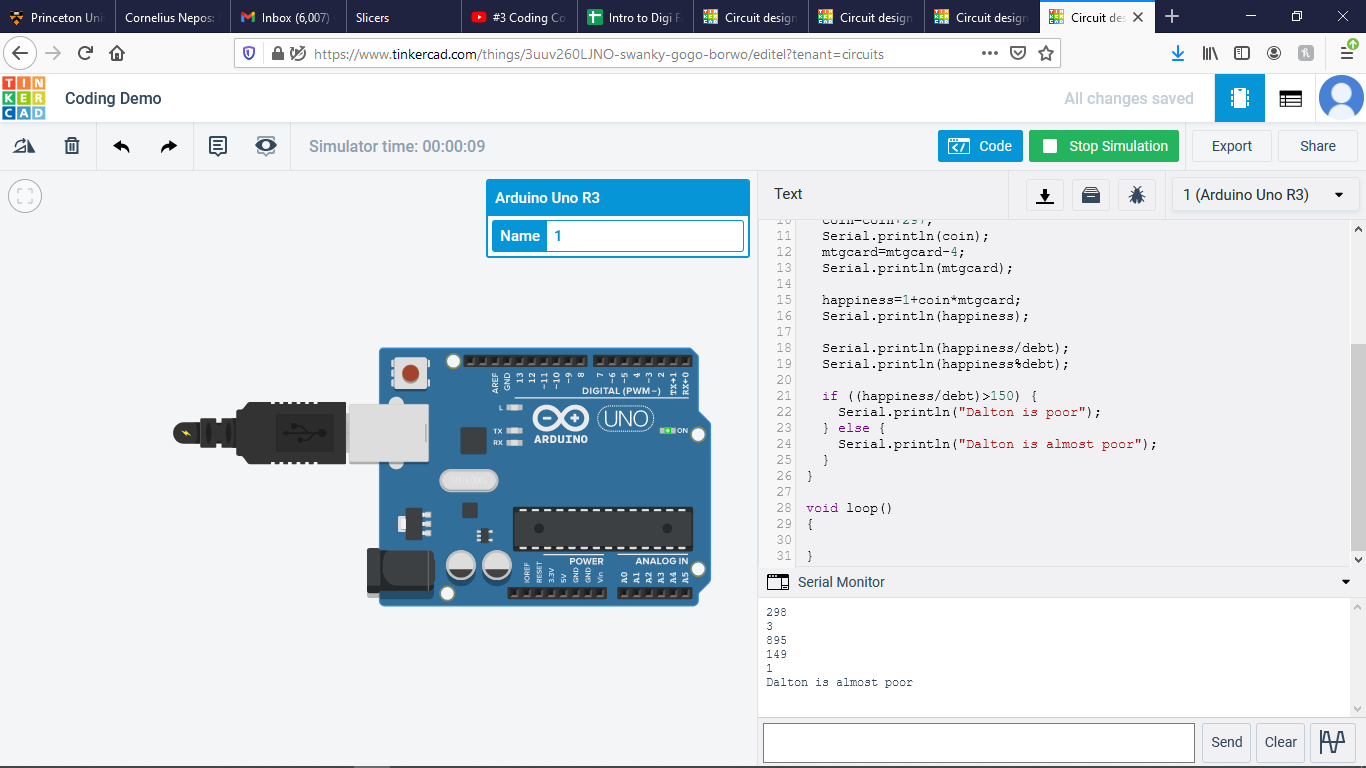Go to browser home page
The image size is (1366, 768).
click(117, 54)
